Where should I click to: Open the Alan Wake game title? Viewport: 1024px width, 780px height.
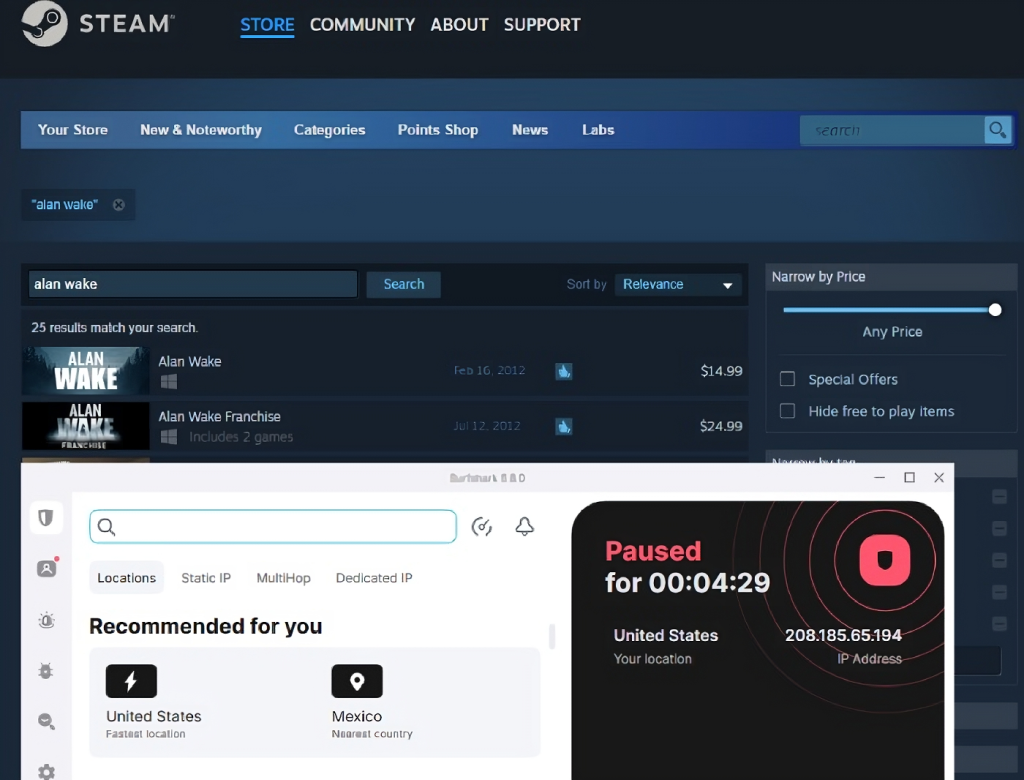(190, 361)
